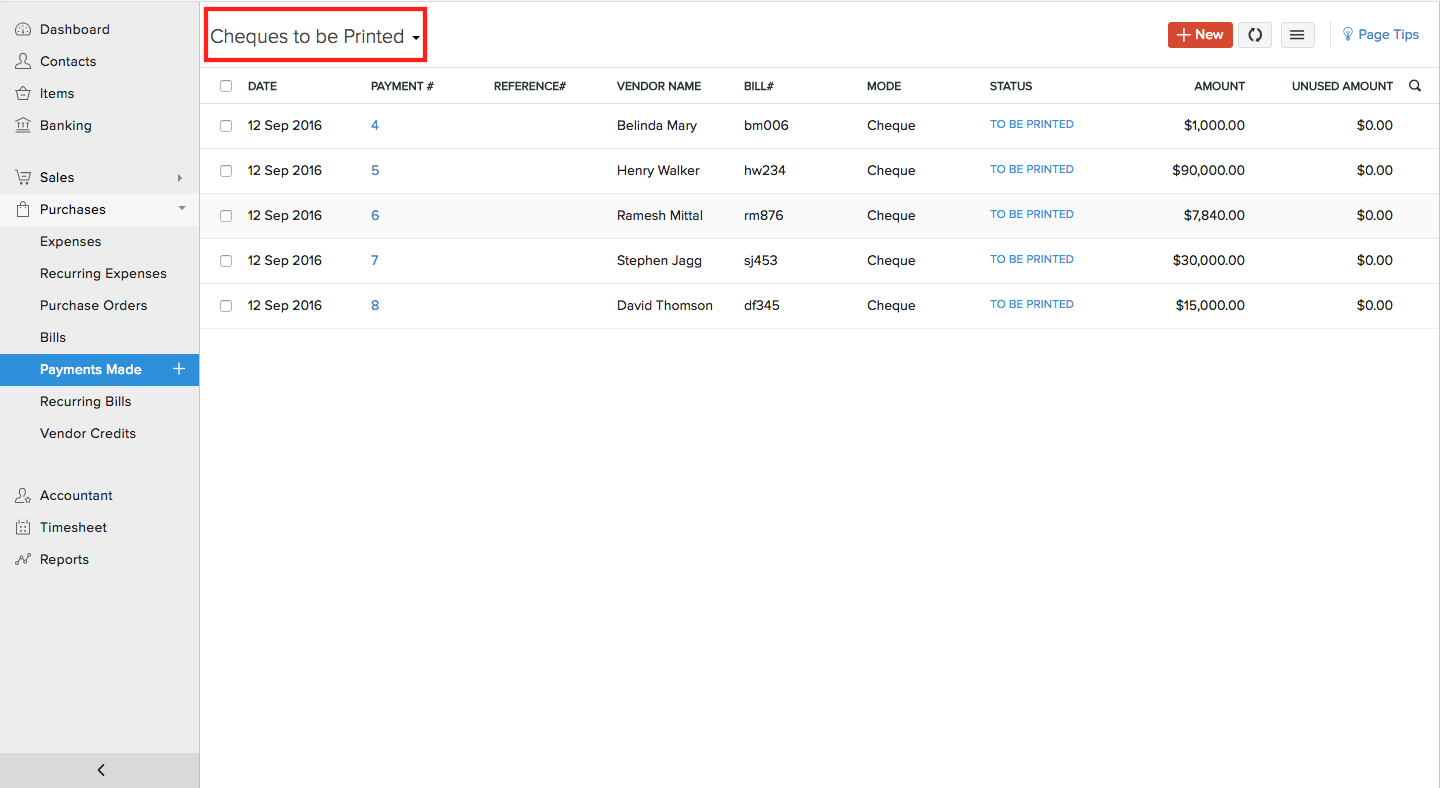Go to Banking in the sidebar
Viewport: 1440px width, 788px height.
(x=65, y=125)
